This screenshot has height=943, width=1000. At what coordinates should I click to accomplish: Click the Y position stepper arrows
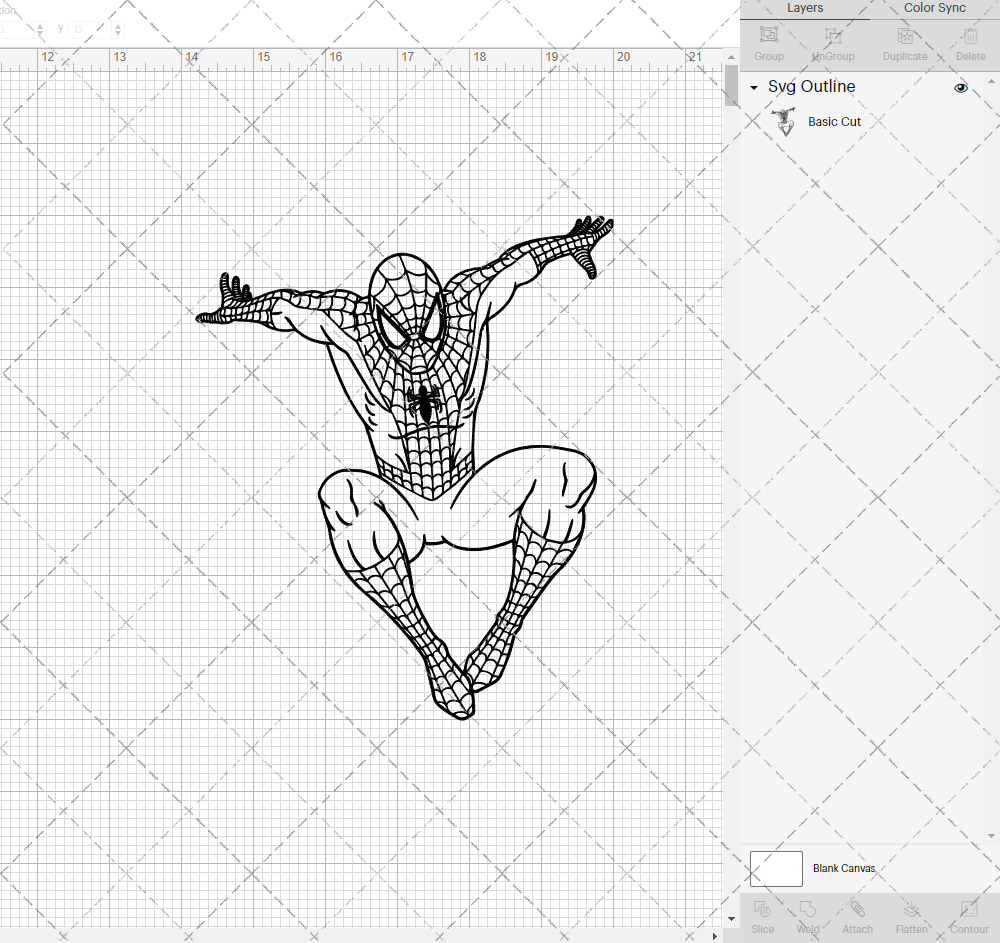pos(118,29)
